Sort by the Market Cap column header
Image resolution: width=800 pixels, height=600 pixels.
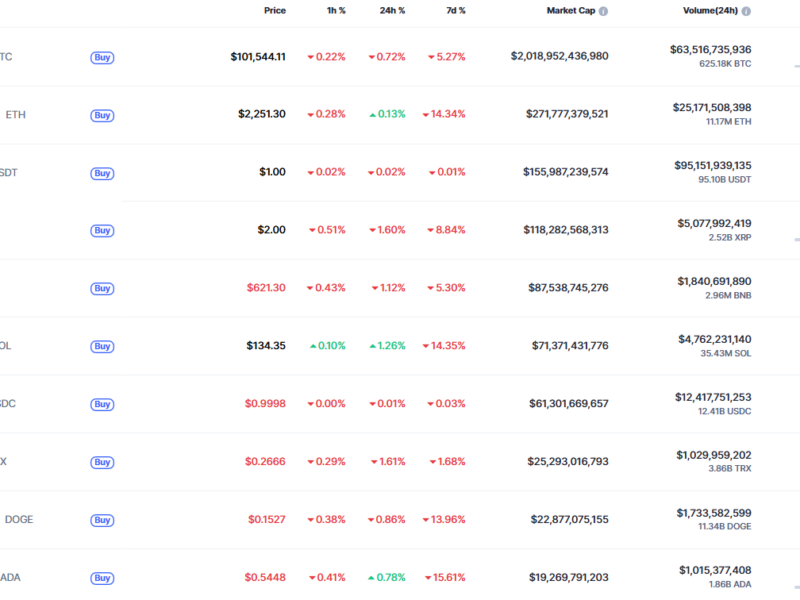pos(571,11)
